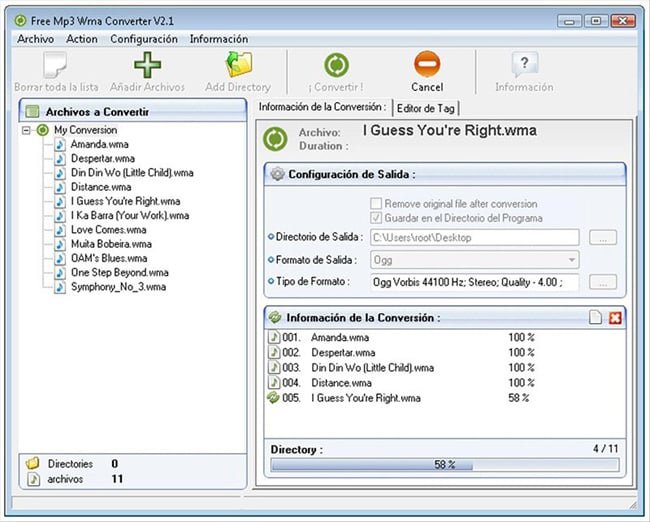The height and width of the screenshot is (522, 650).
Task: Toggle Guardar en el Directorio del Programa
Action: coord(377,218)
